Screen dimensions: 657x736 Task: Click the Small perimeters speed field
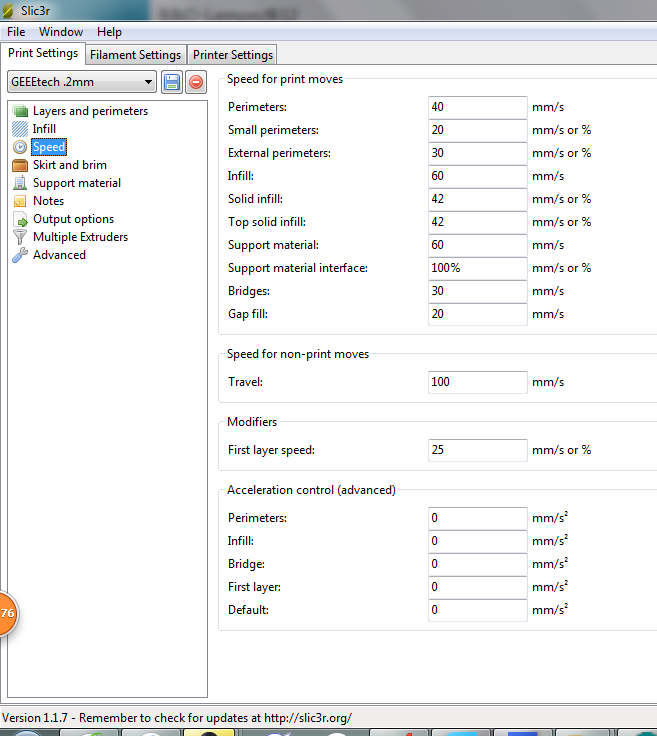coord(478,130)
